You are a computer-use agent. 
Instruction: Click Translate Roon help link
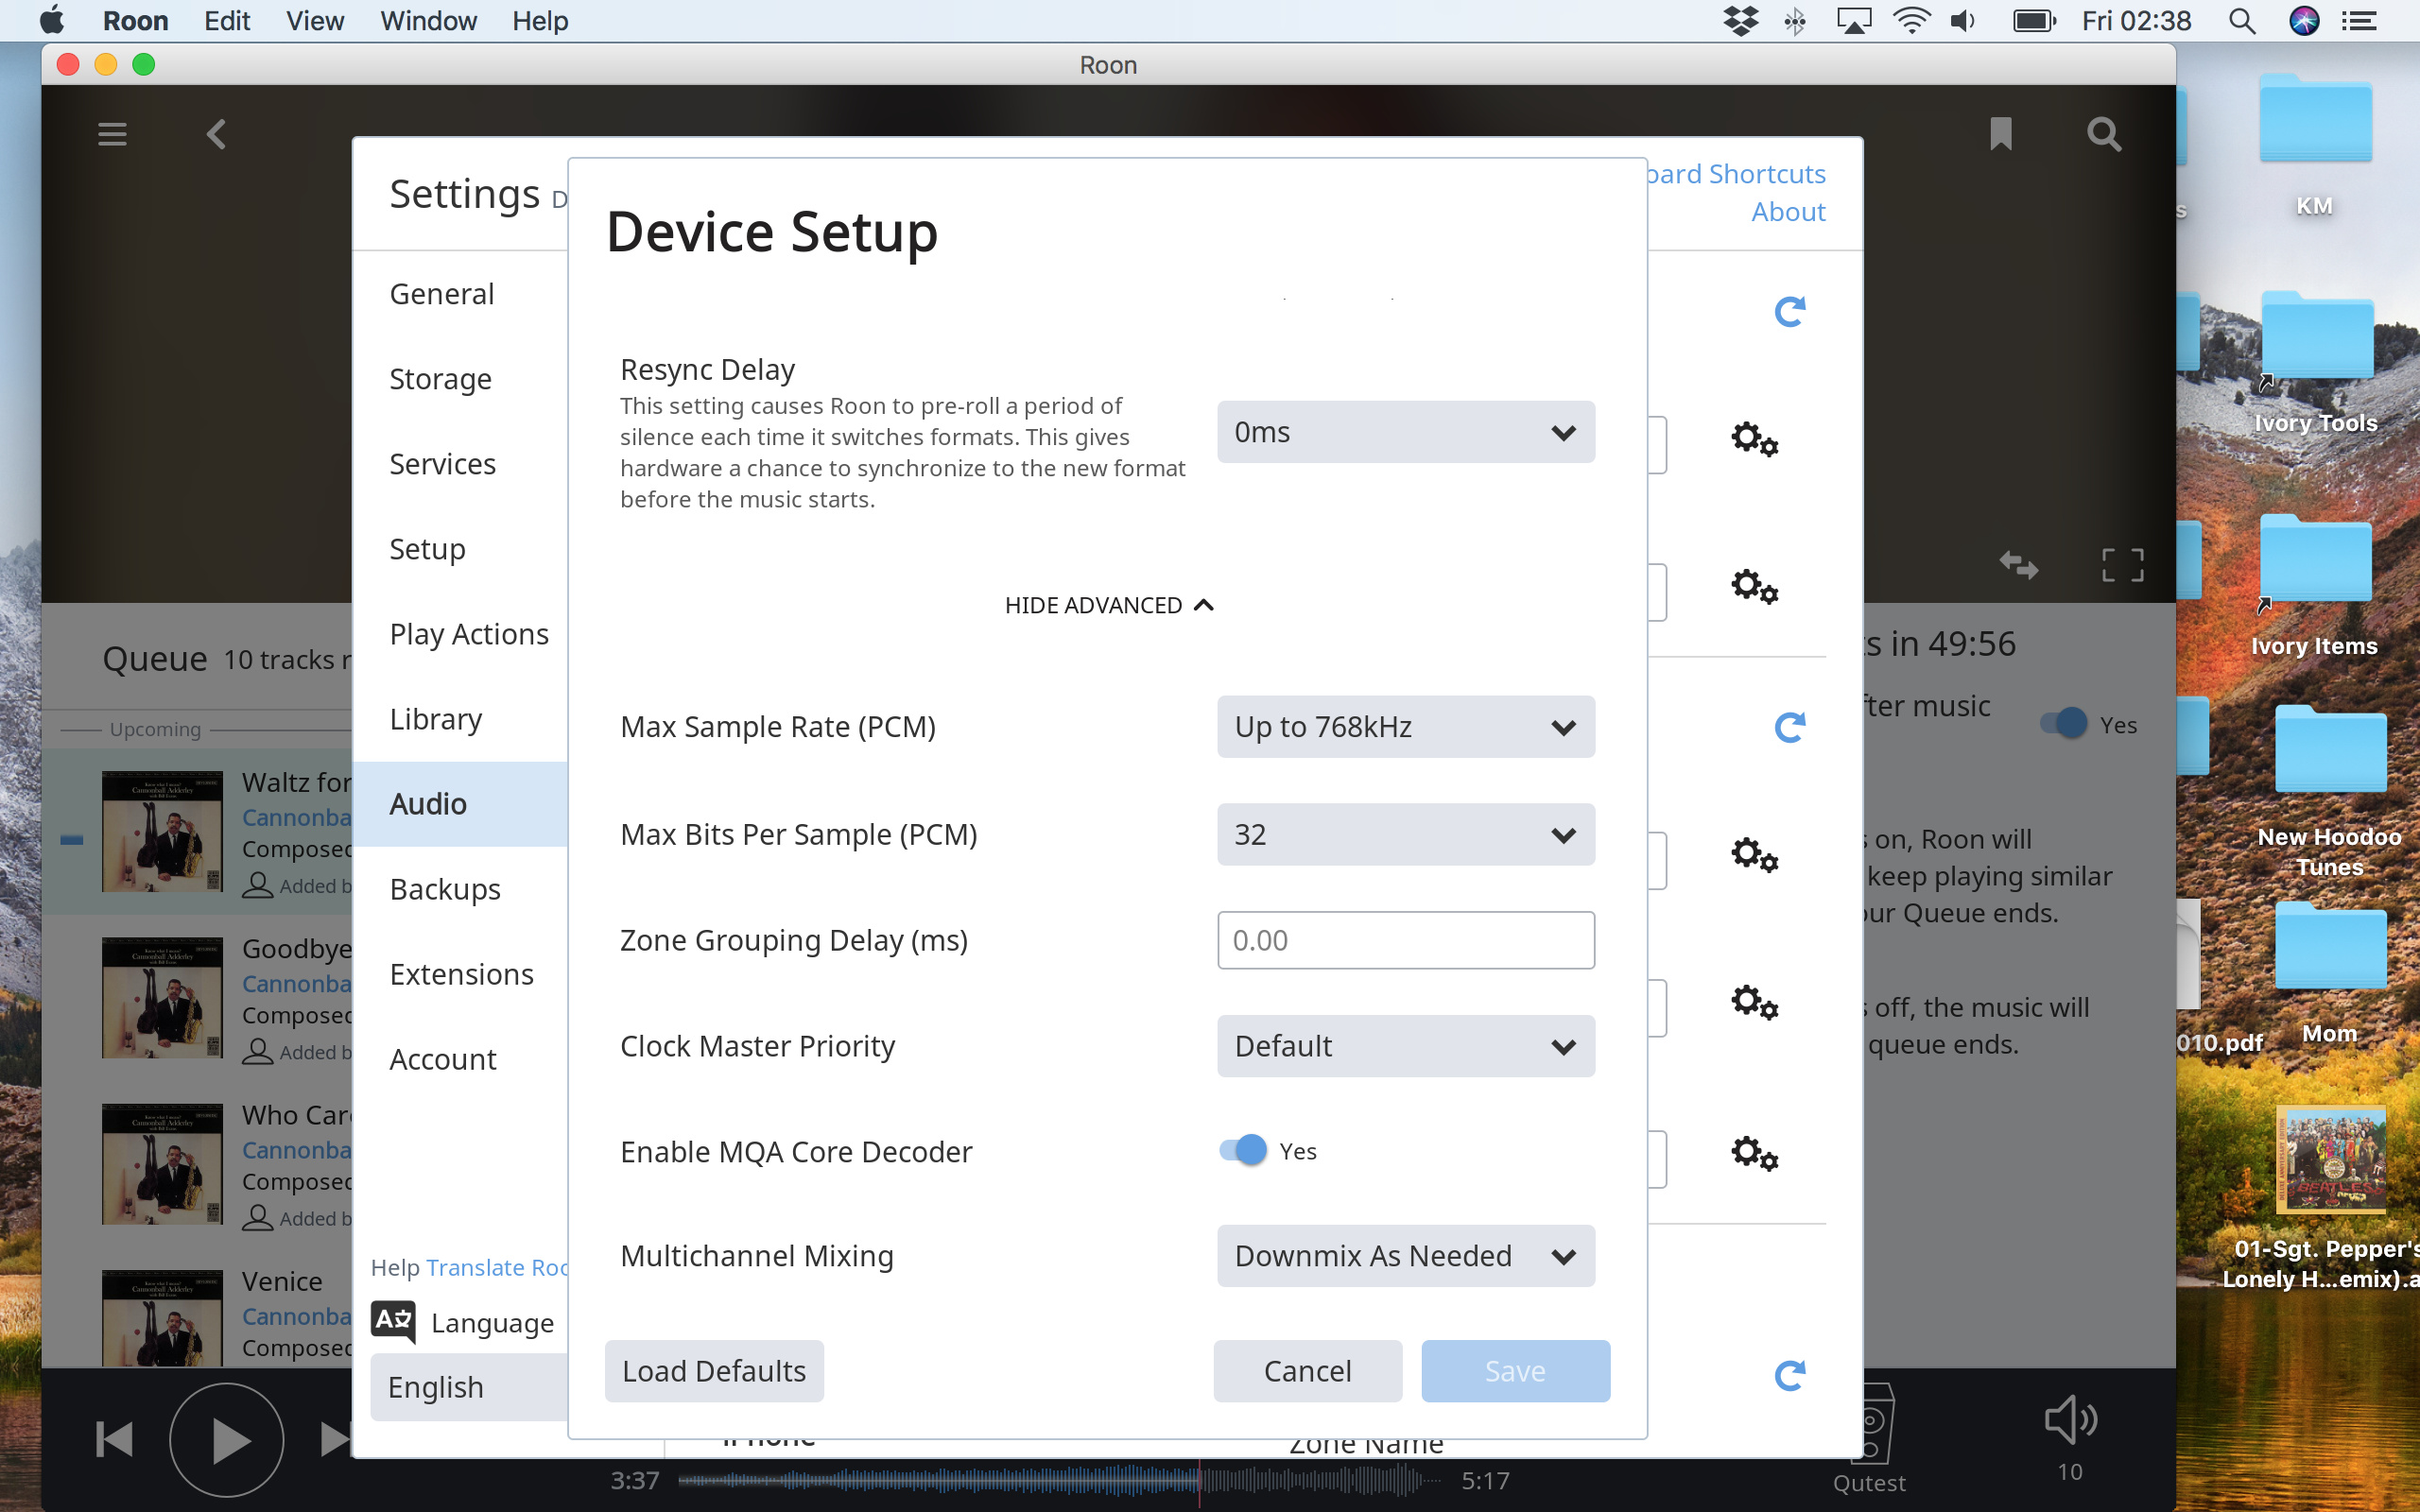[497, 1267]
